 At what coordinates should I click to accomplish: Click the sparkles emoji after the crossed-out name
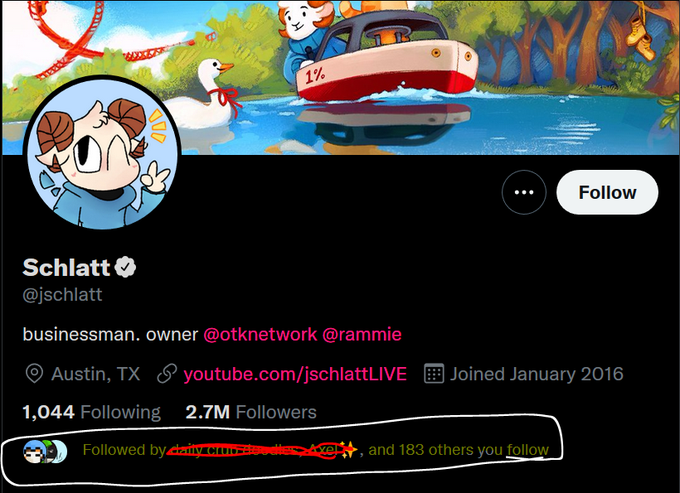pos(348,450)
